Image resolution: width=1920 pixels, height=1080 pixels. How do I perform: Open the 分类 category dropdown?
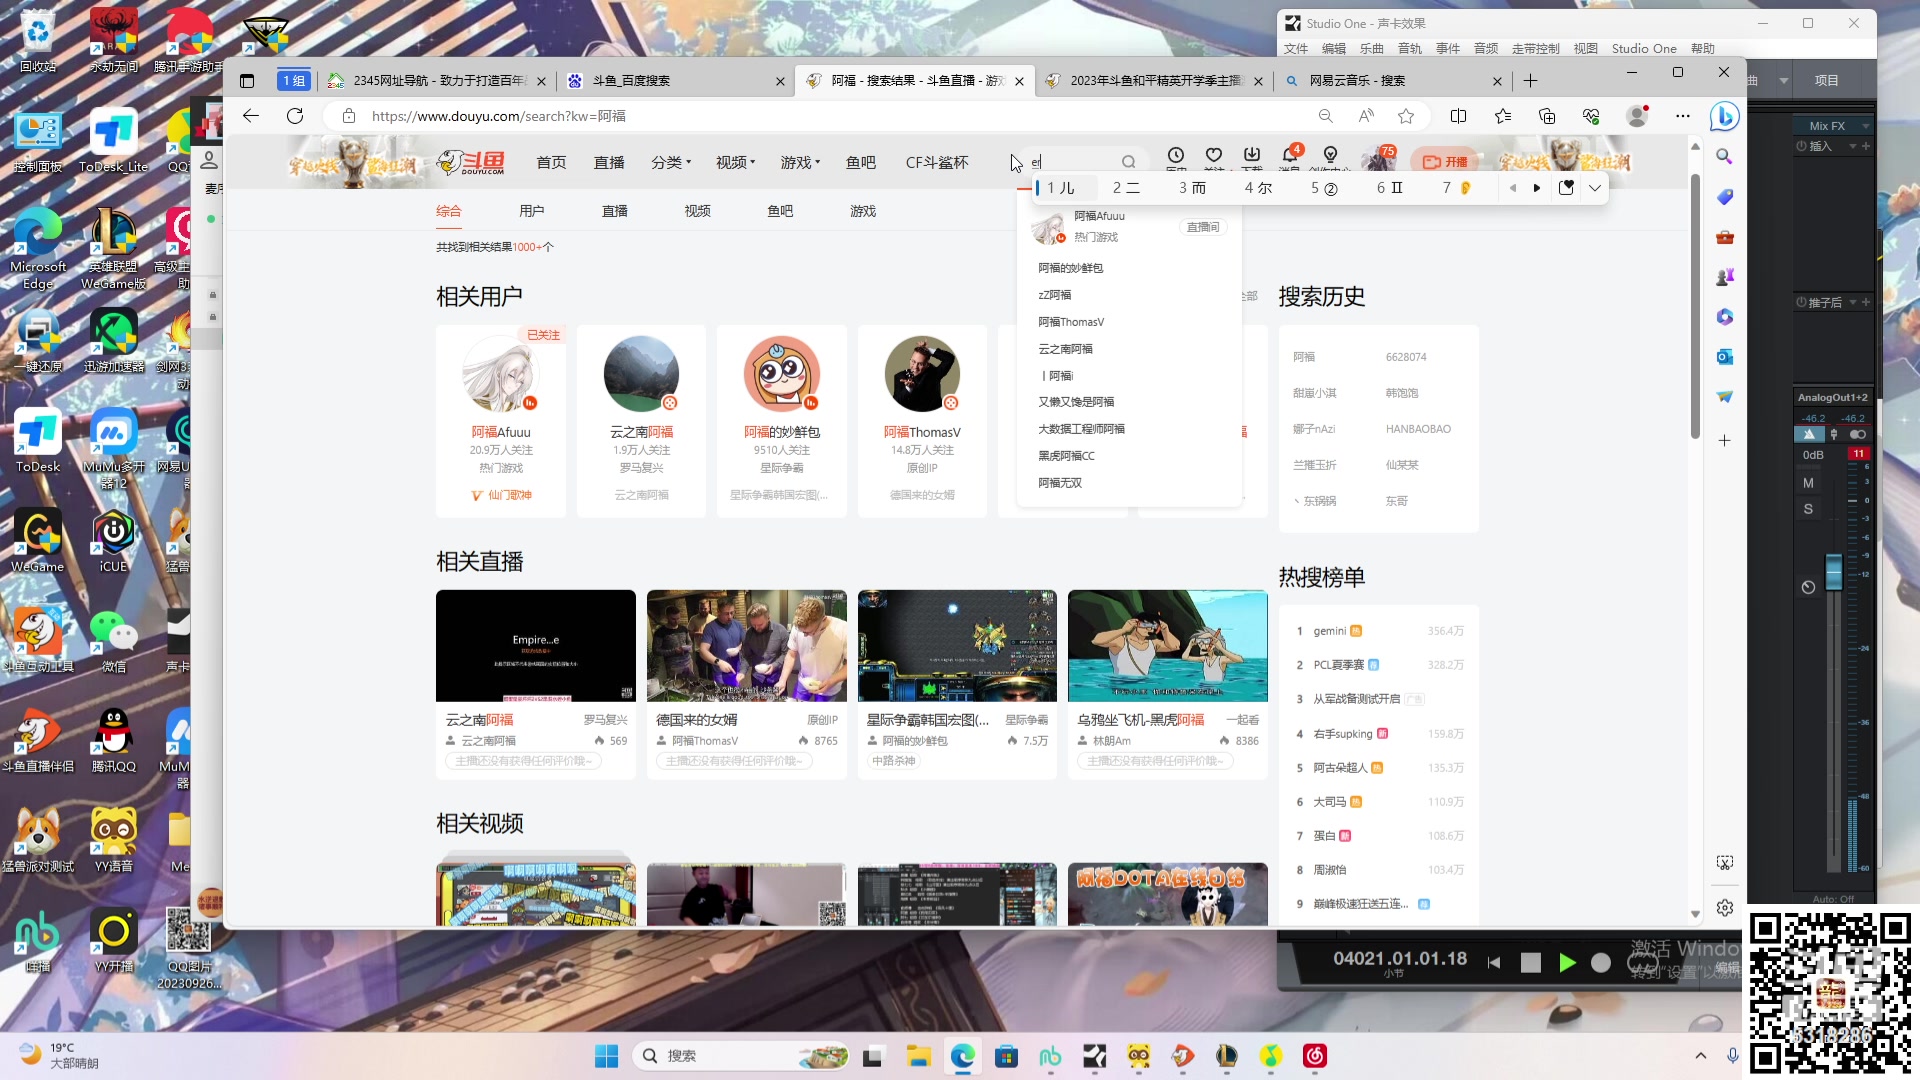pyautogui.click(x=671, y=162)
